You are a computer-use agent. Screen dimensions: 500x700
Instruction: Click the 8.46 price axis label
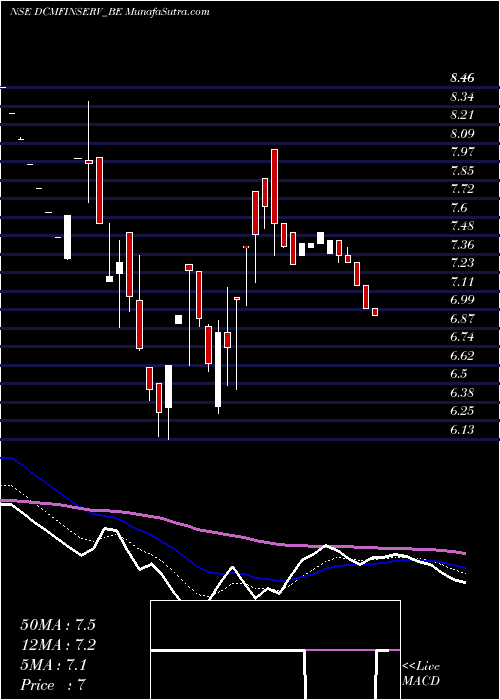462,78
